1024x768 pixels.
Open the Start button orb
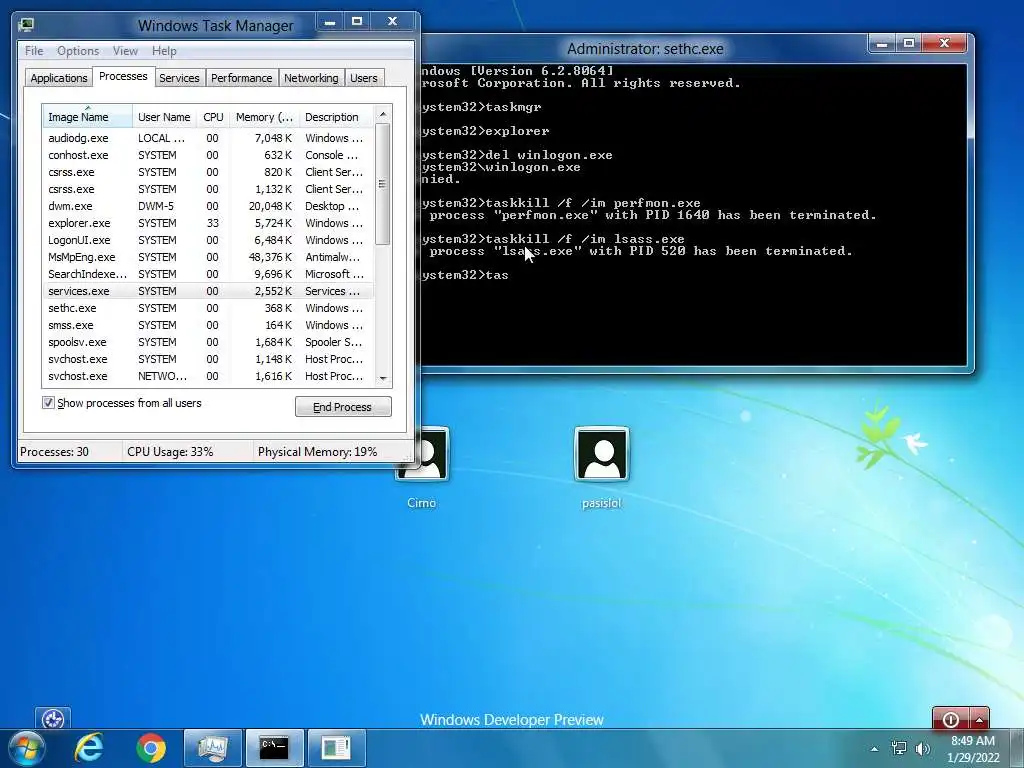point(27,748)
